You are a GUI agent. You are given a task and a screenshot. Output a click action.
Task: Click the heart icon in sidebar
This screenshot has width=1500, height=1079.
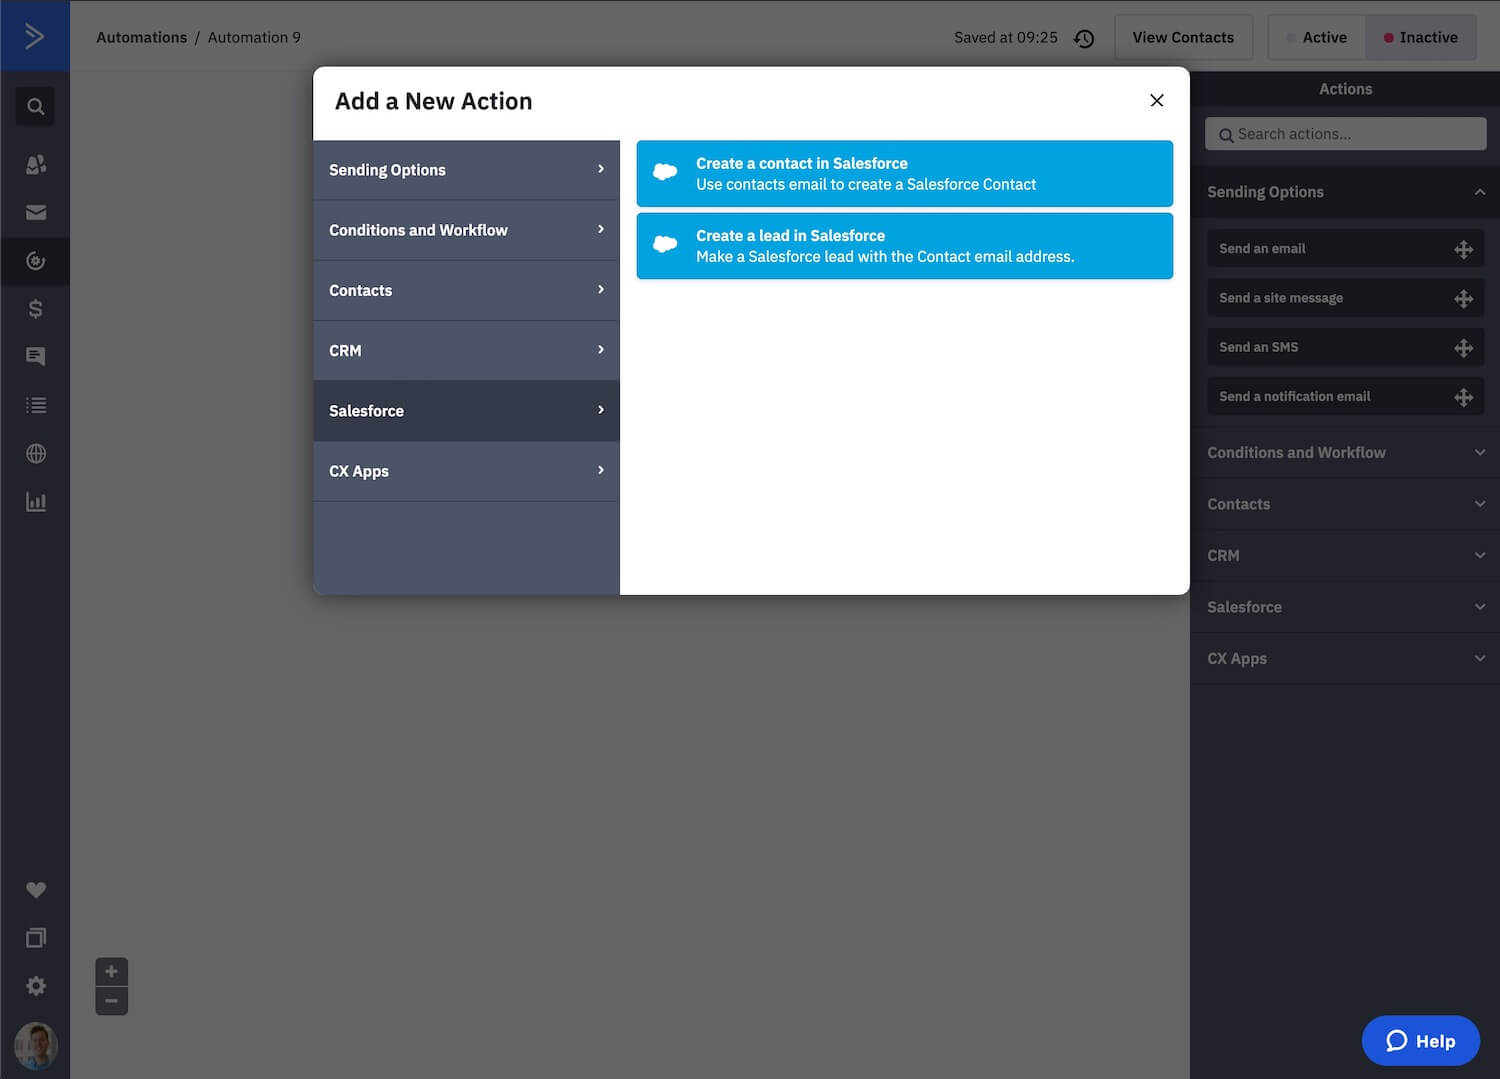[x=35, y=890]
